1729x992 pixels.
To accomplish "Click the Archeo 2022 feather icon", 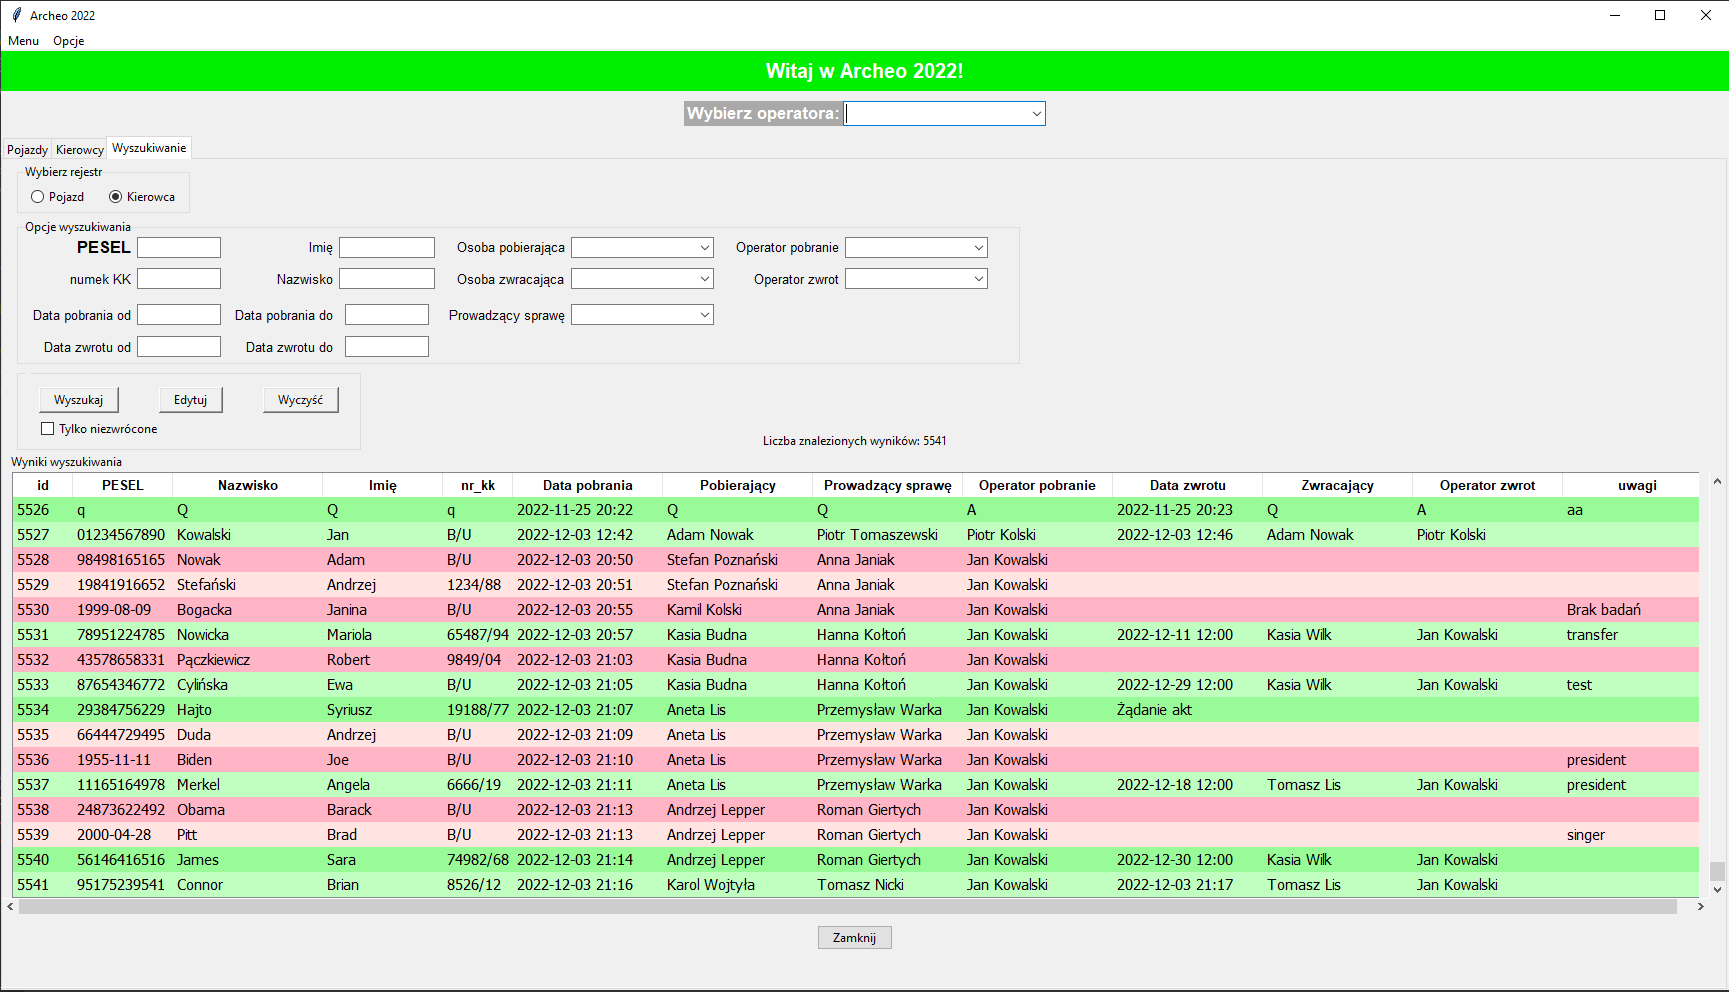I will [16, 15].
